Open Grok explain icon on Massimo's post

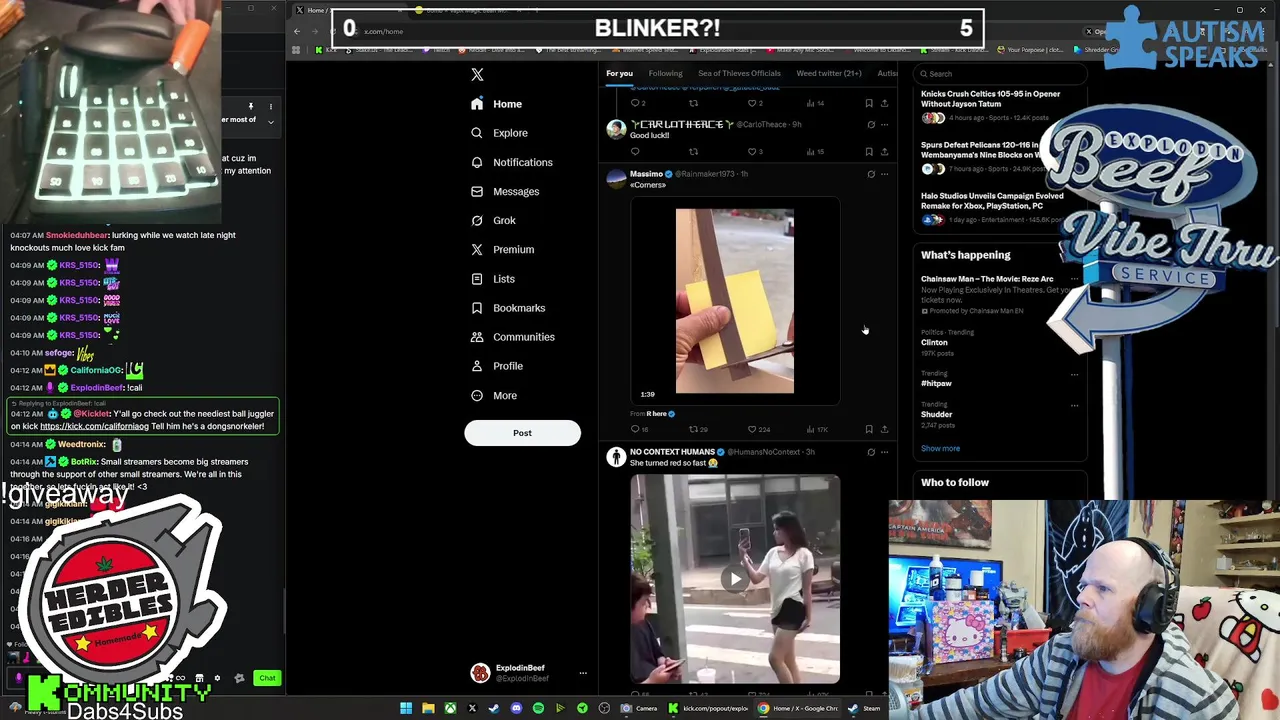871,174
